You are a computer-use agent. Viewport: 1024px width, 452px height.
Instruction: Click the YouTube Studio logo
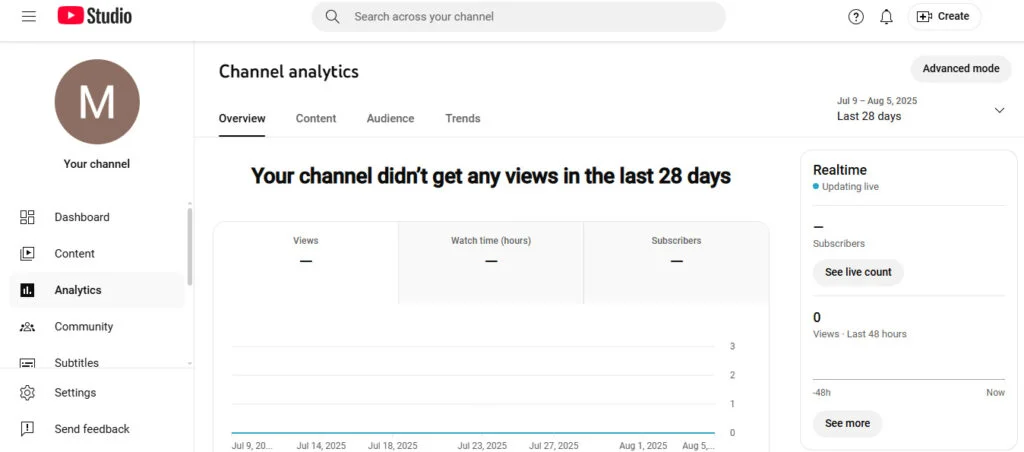pyautogui.click(x=95, y=16)
